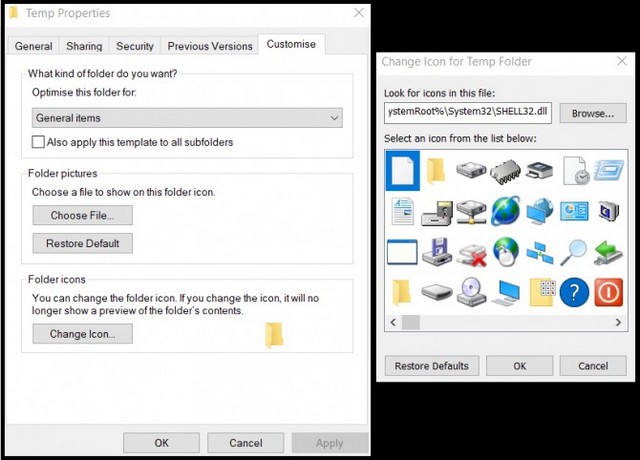Click OK in Temp Properties window
Viewport: 640px width, 460px height.
[161, 443]
